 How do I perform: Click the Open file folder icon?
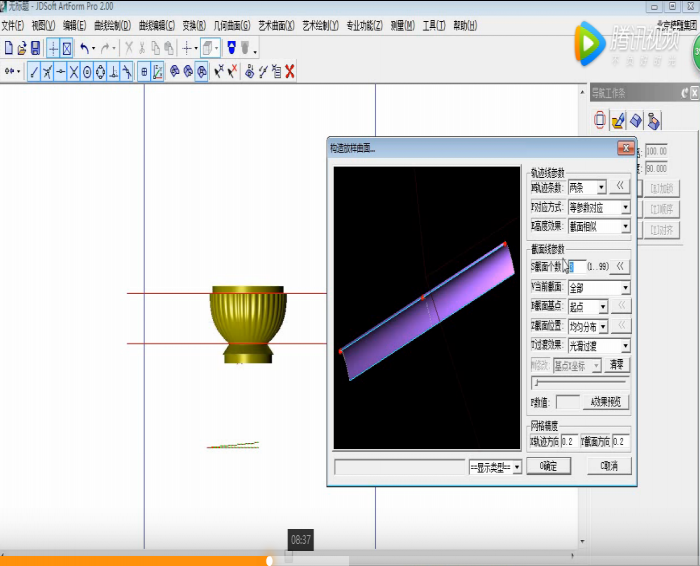point(22,48)
